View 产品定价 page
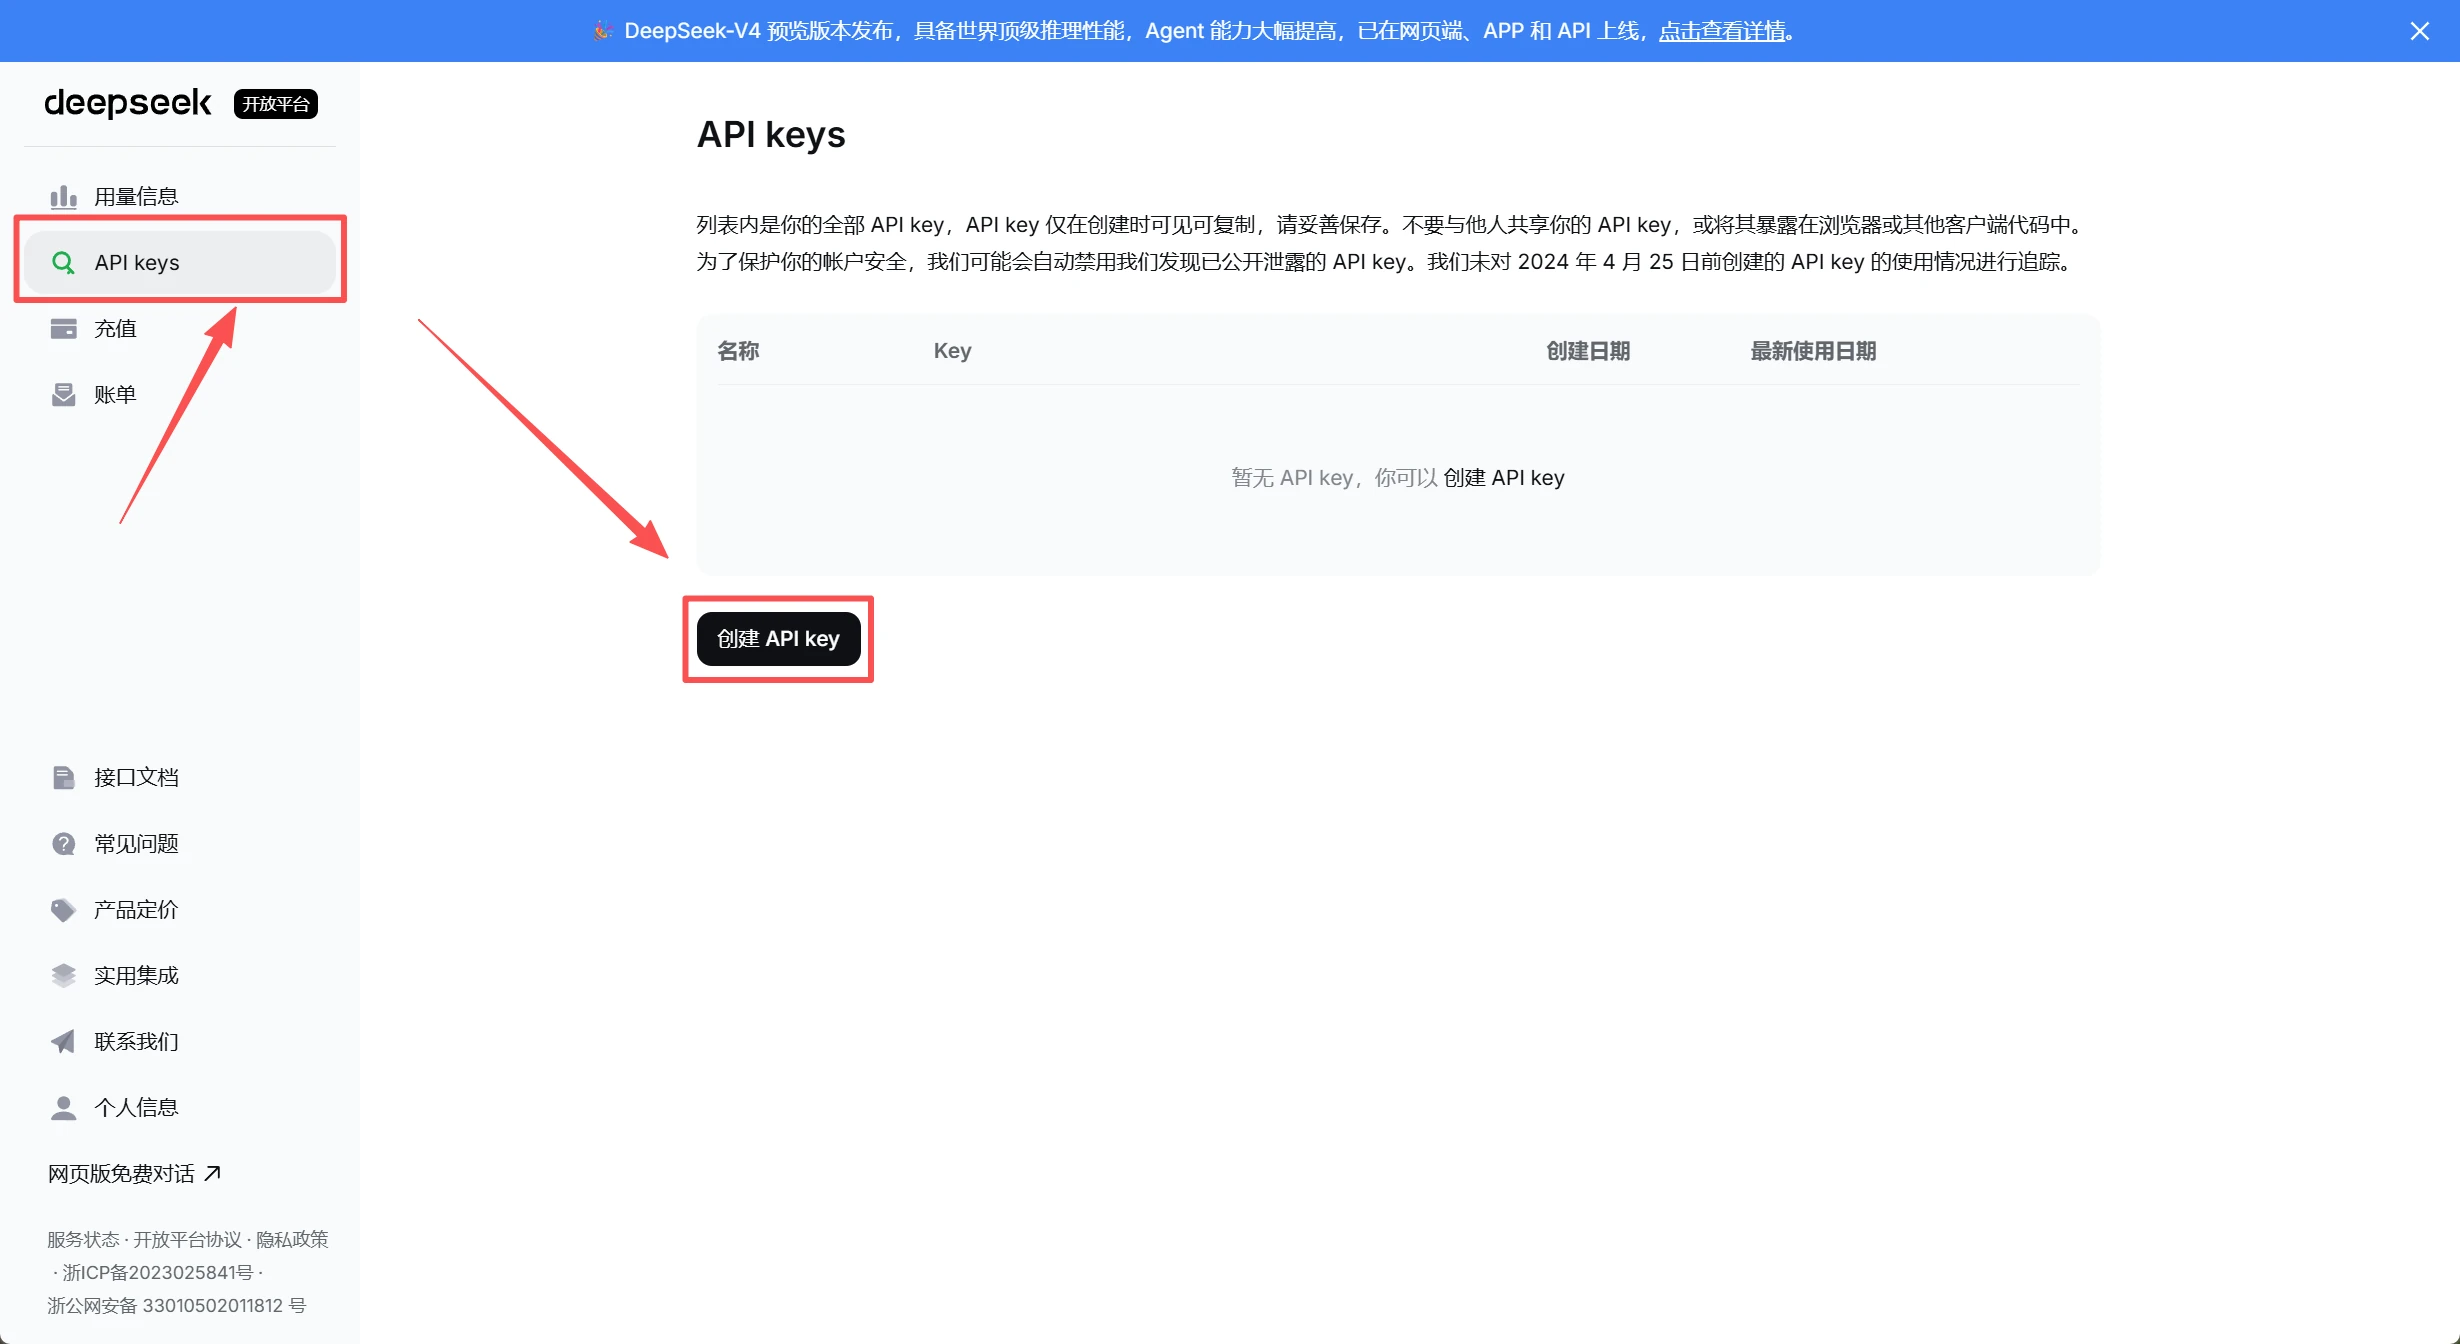The height and width of the screenshot is (1344, 2460). [x=179, y=909]
